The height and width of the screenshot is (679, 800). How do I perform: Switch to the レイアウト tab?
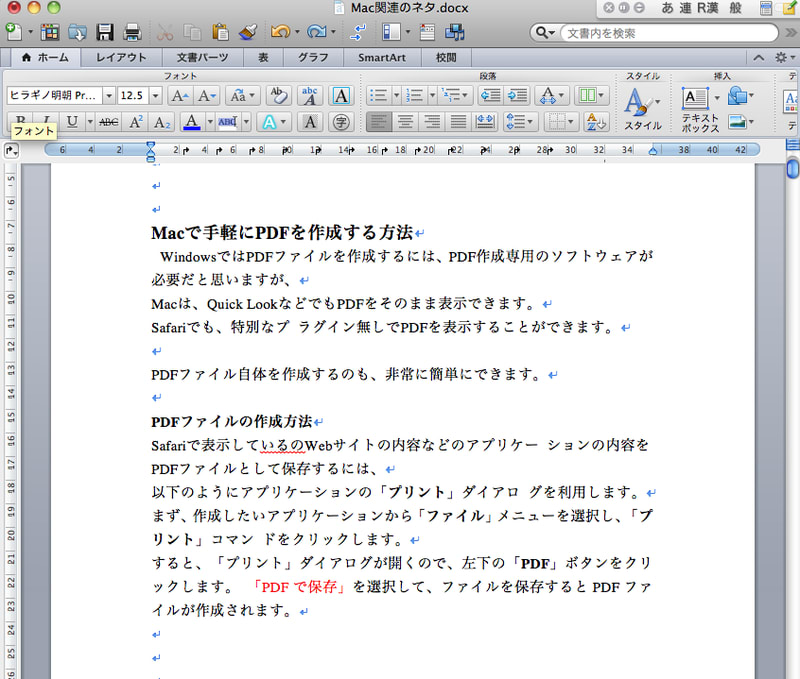[x=121, y=58]
